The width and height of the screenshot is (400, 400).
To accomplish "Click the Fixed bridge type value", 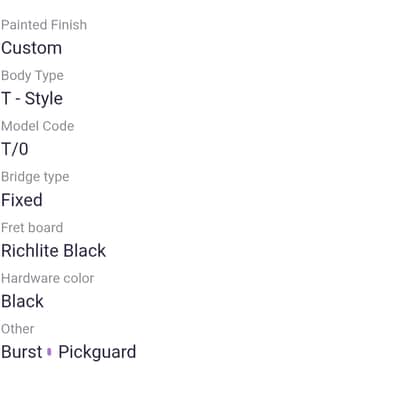I will click(x=22, y=200).
